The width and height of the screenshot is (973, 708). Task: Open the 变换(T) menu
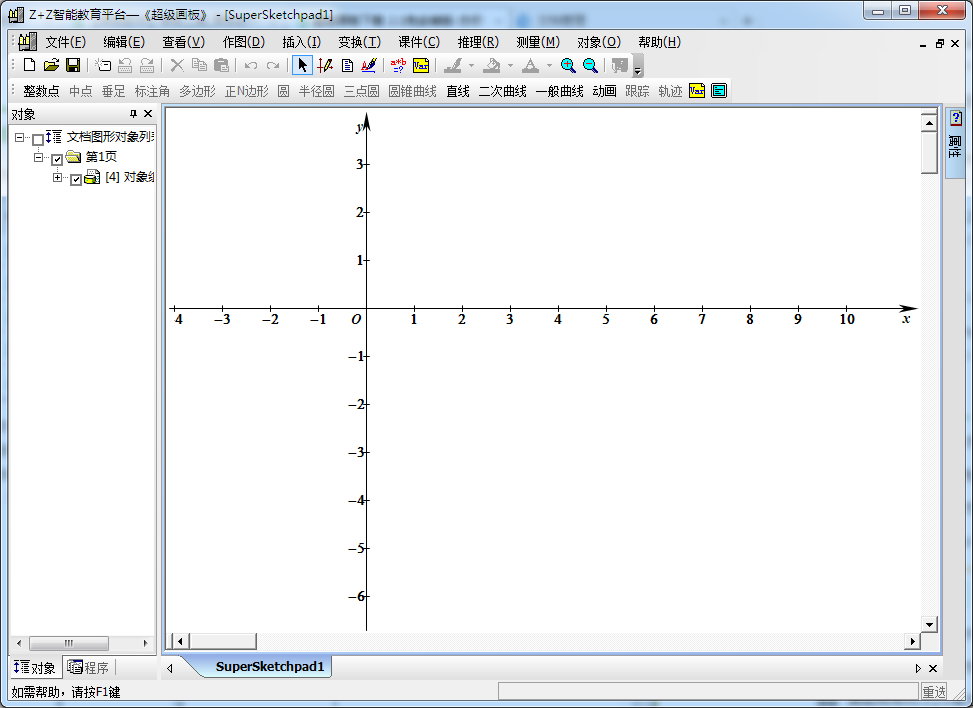pyautogui.click(x=359, y=42)
